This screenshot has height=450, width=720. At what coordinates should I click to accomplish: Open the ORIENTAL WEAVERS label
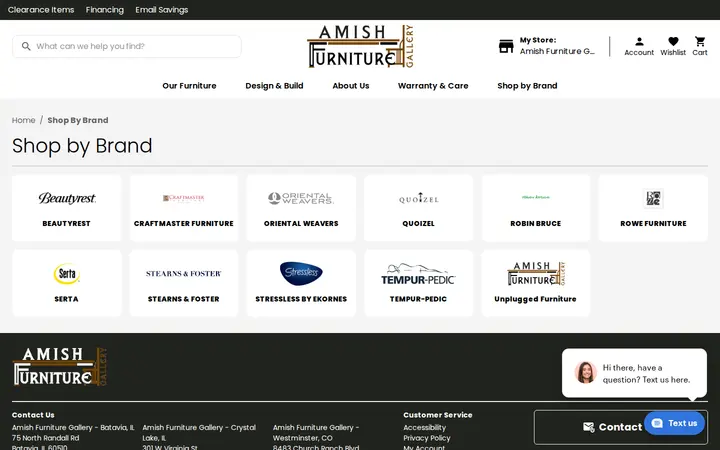[301, 224]
